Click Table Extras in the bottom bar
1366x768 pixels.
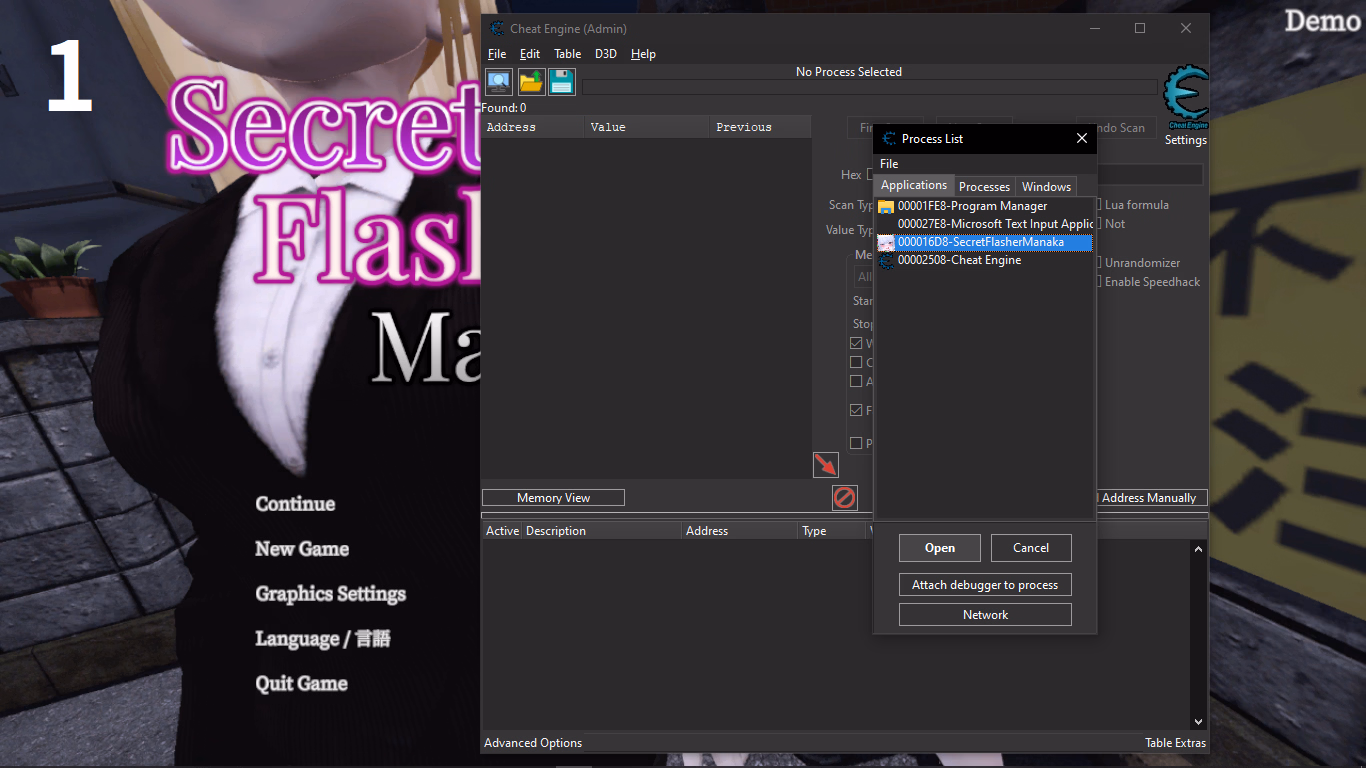[x=1175, y=743]
